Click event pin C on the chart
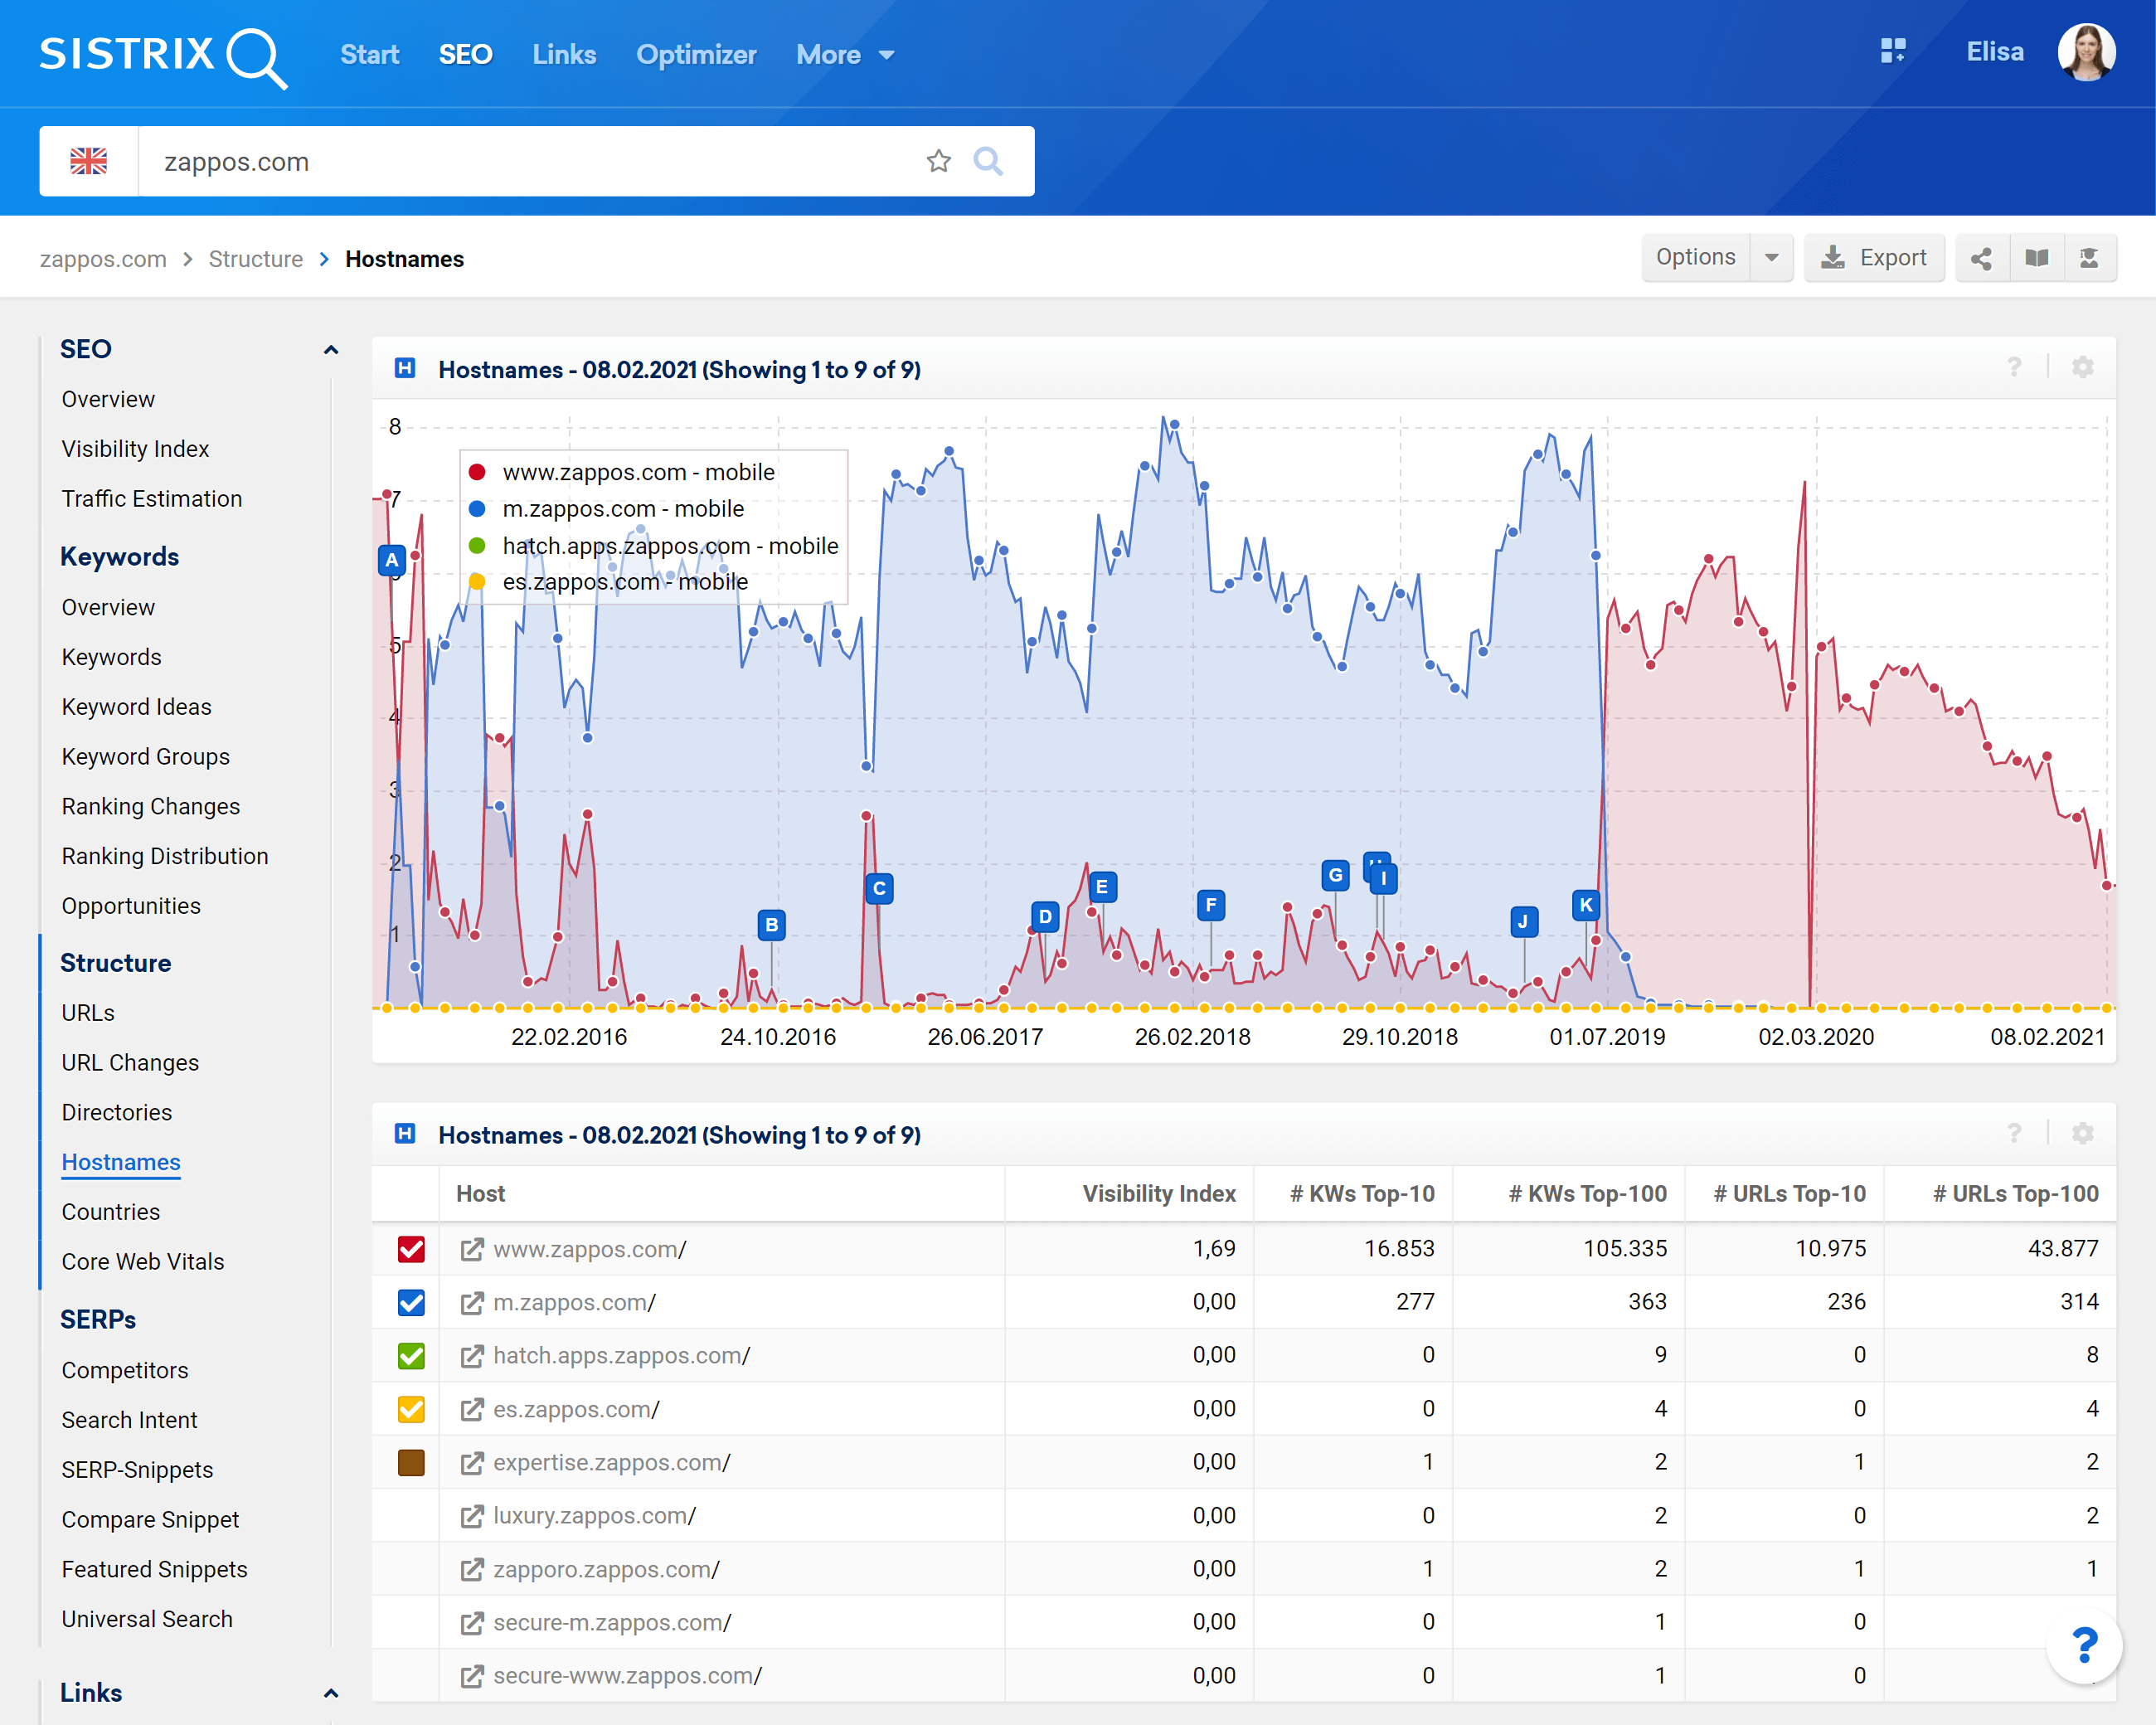This screenshot has height=1725, width=2156. coord(879,888)
